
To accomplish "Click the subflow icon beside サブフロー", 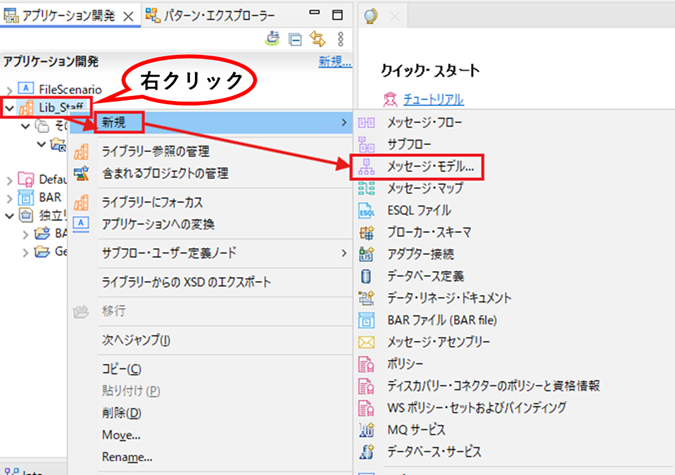I will tap(366, 145).
